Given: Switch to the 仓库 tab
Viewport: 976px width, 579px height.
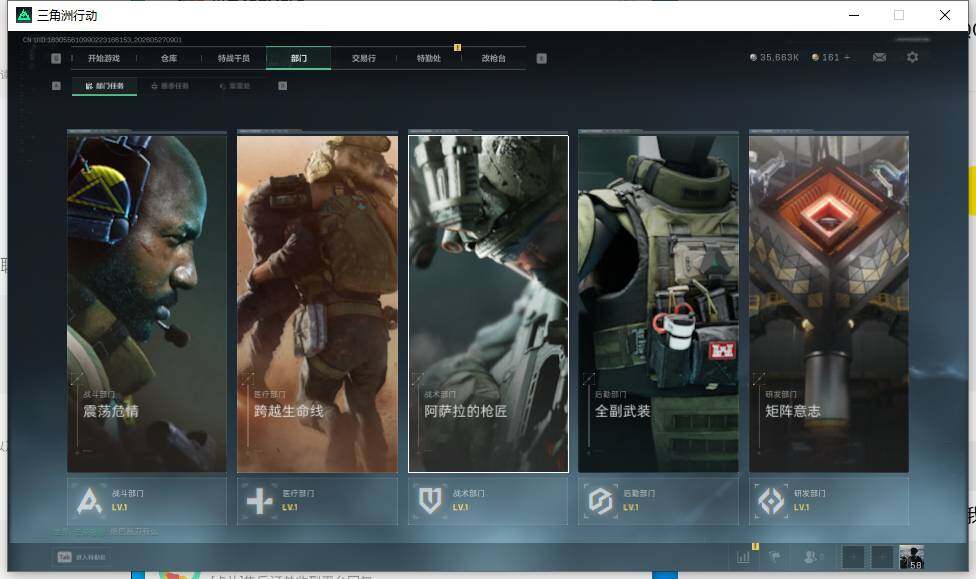Looking at the screenshot, I should click(x=169, y=58).
